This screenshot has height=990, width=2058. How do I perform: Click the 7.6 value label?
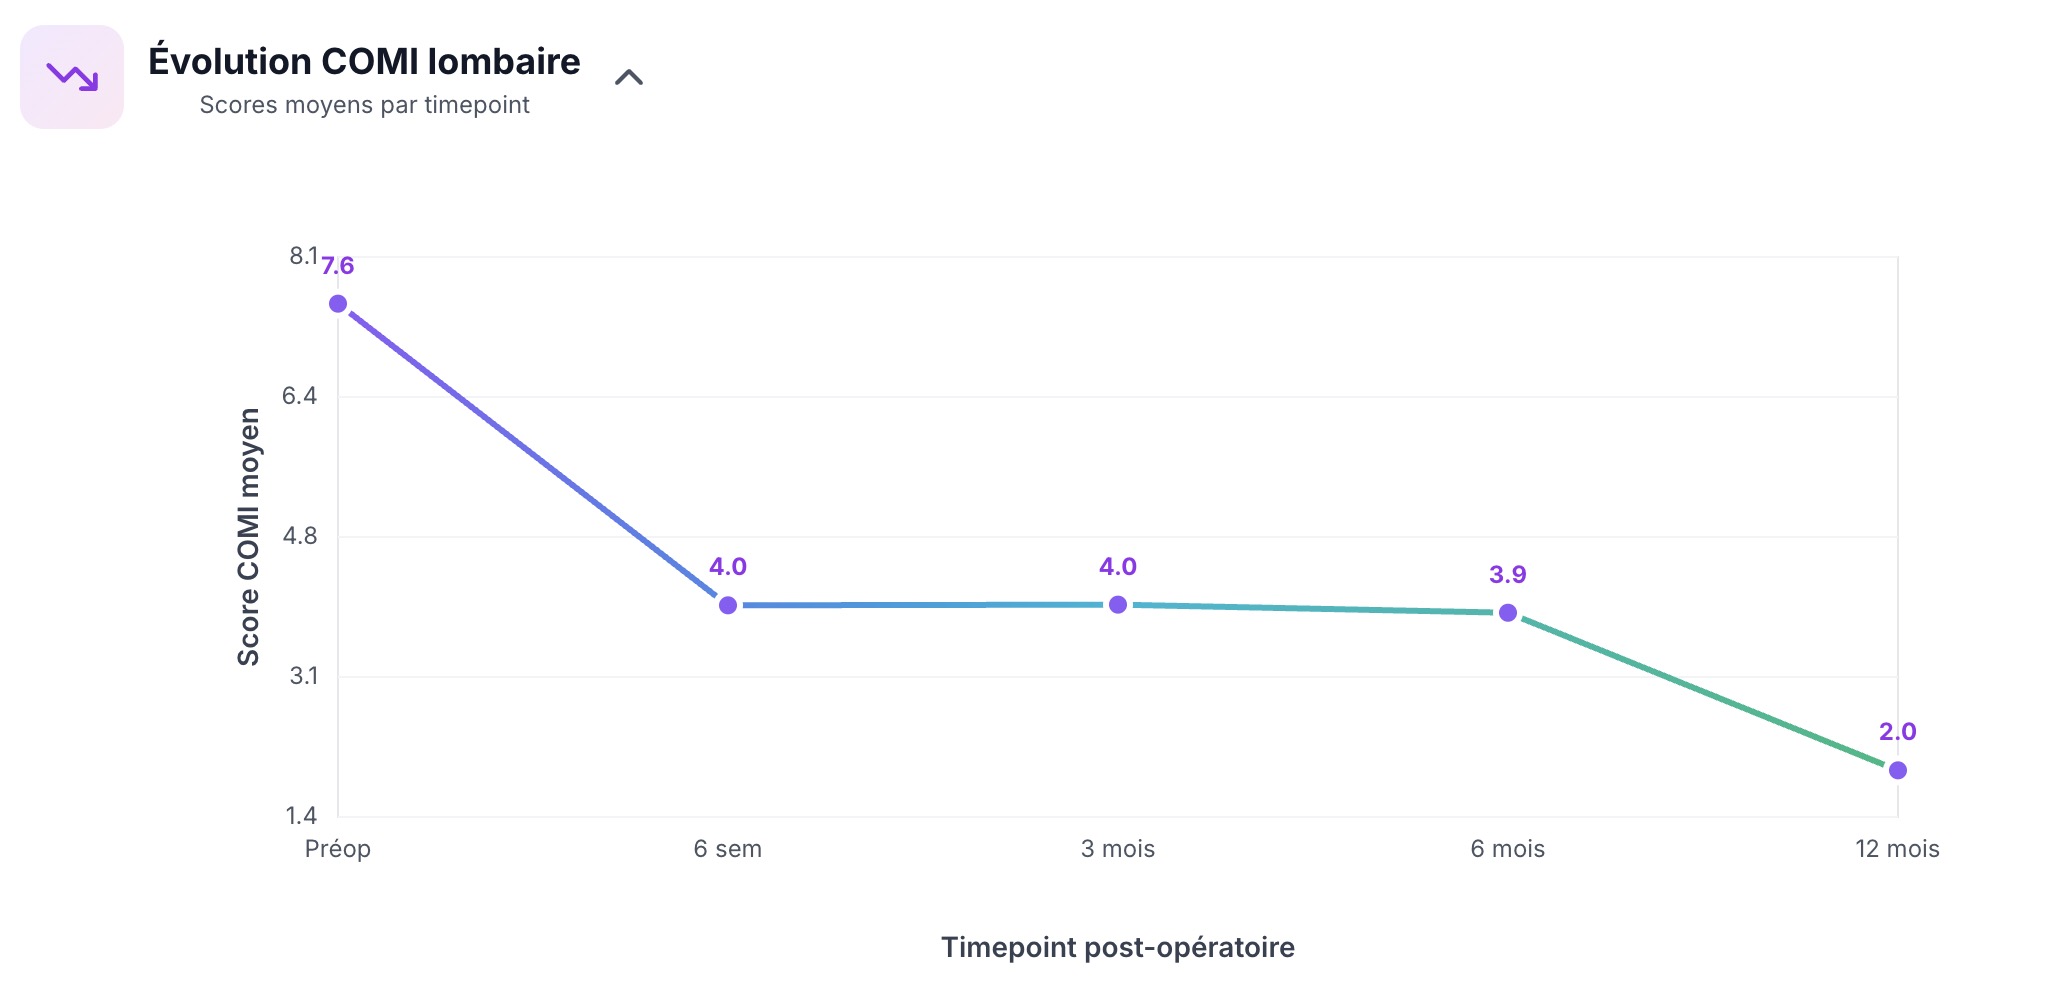coord(338,266)
